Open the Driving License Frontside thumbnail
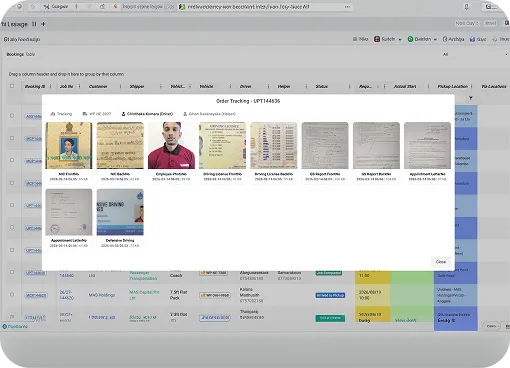Image resolution: width=510 pixels, height=368 pixels. point(222,145)
